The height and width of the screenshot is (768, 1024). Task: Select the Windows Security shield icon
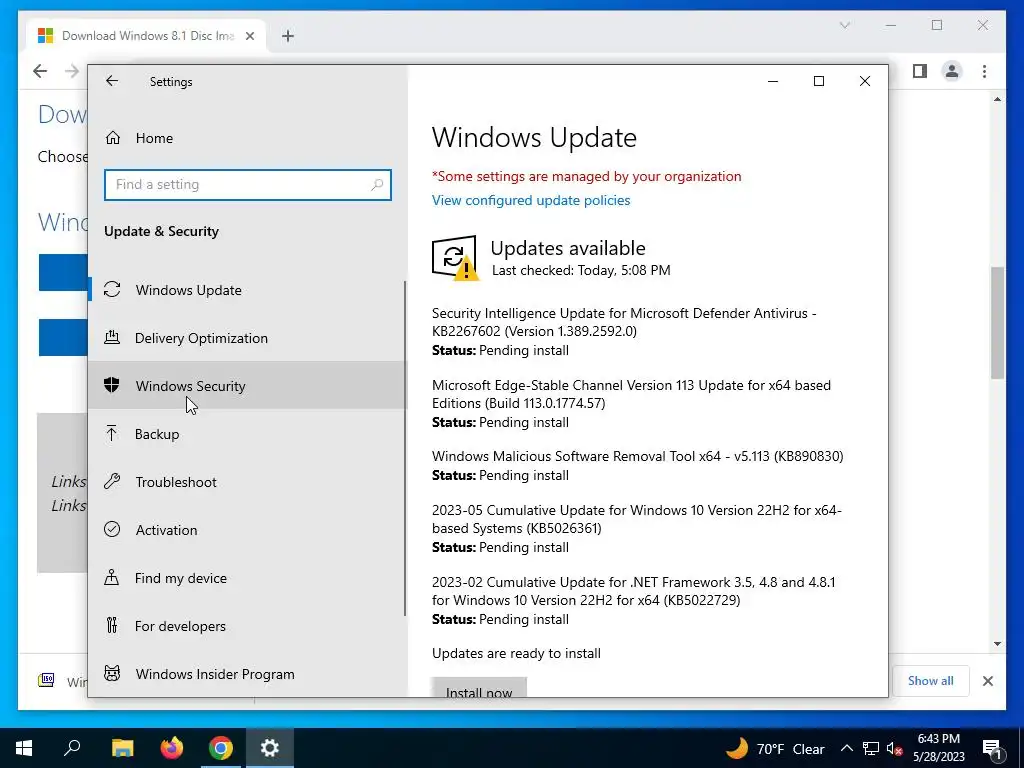(112, 385)
